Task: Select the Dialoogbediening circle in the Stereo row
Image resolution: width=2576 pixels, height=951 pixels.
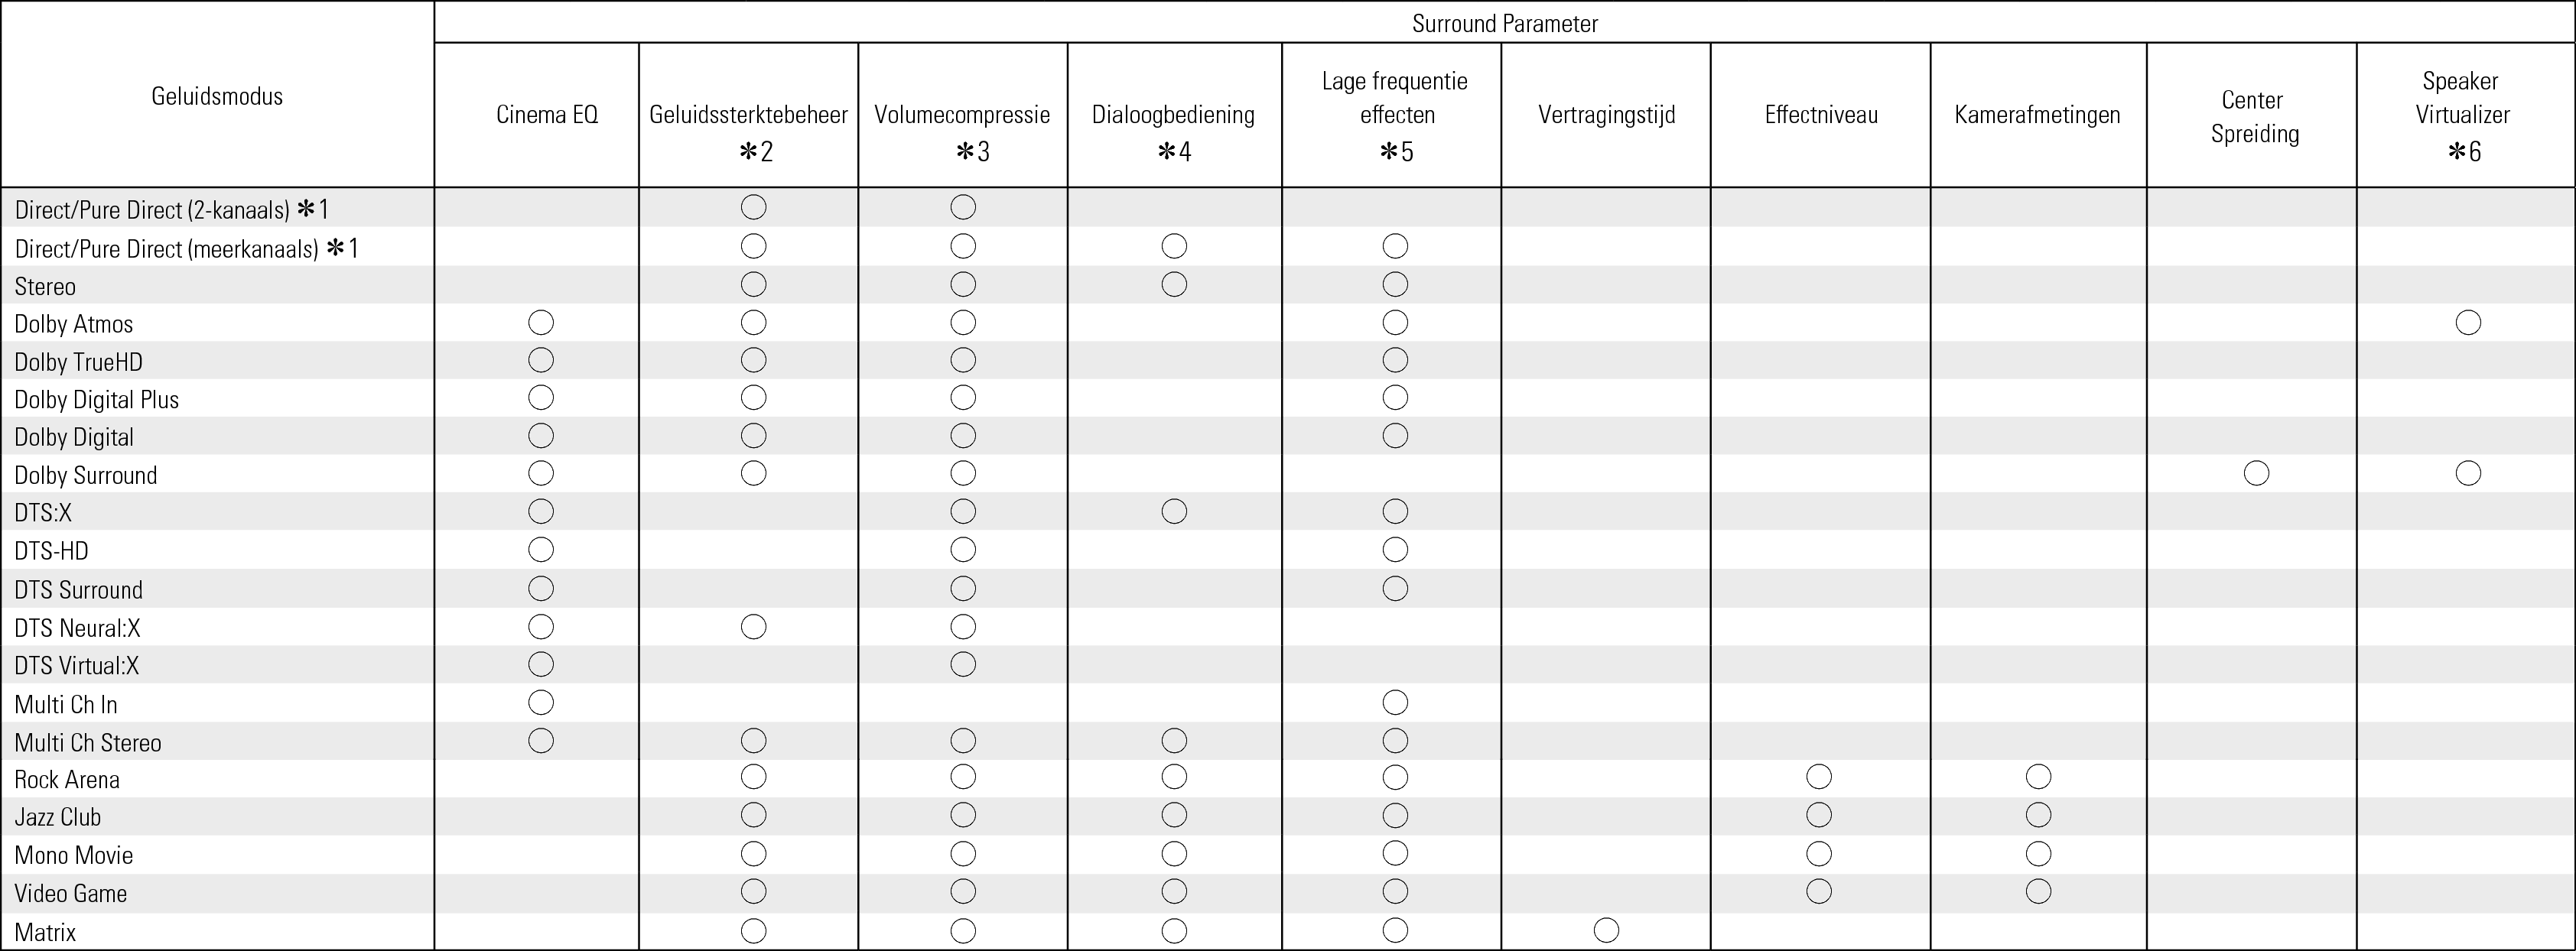Action: pyautogui.click(x=1174, y=284)
